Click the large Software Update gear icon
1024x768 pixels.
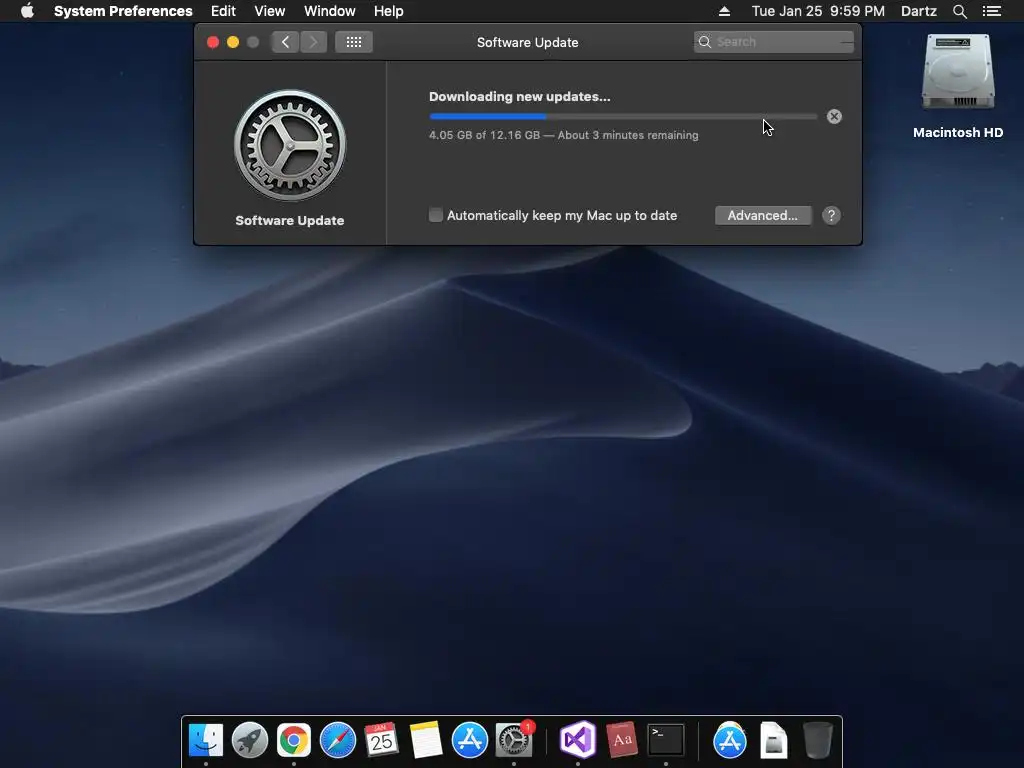[x=290, y=145]
